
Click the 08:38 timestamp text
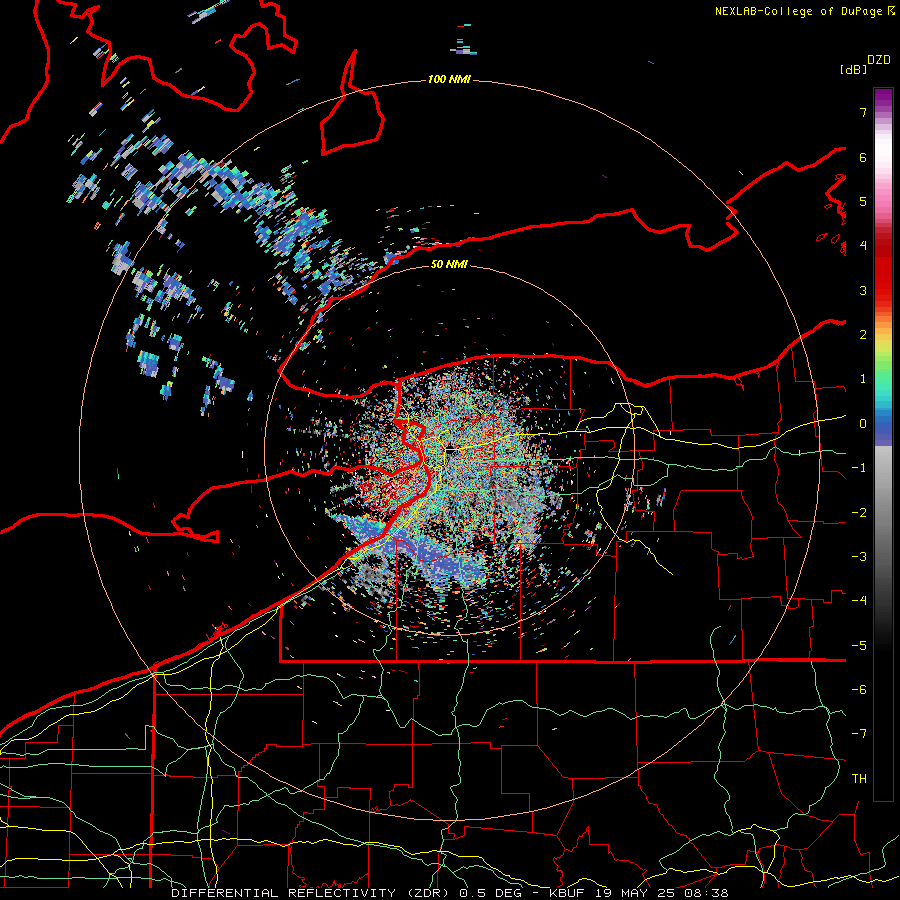pyautogui.click(x=706, y=893)
